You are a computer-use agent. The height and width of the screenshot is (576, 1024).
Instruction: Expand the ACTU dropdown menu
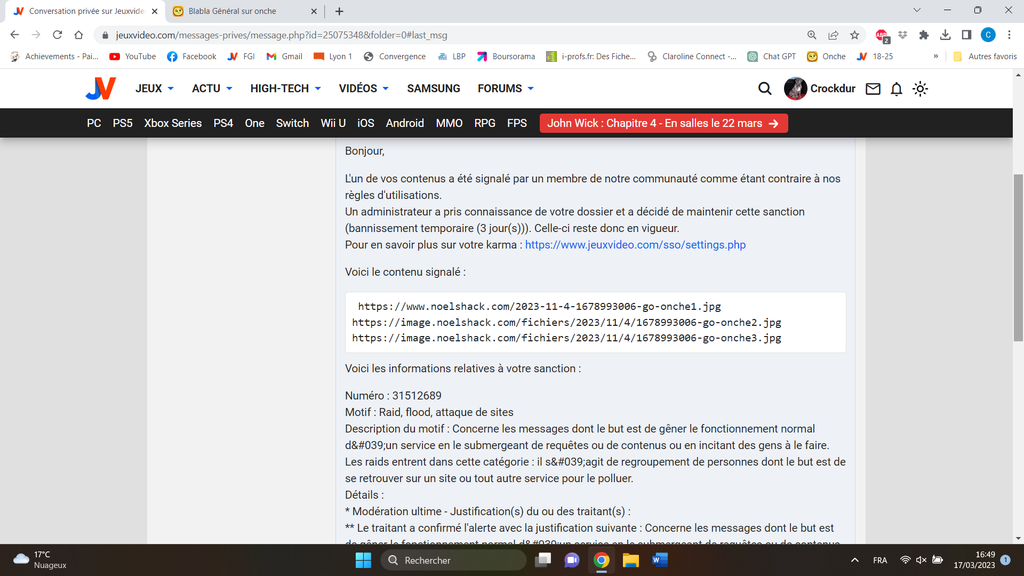pos(211,89)
